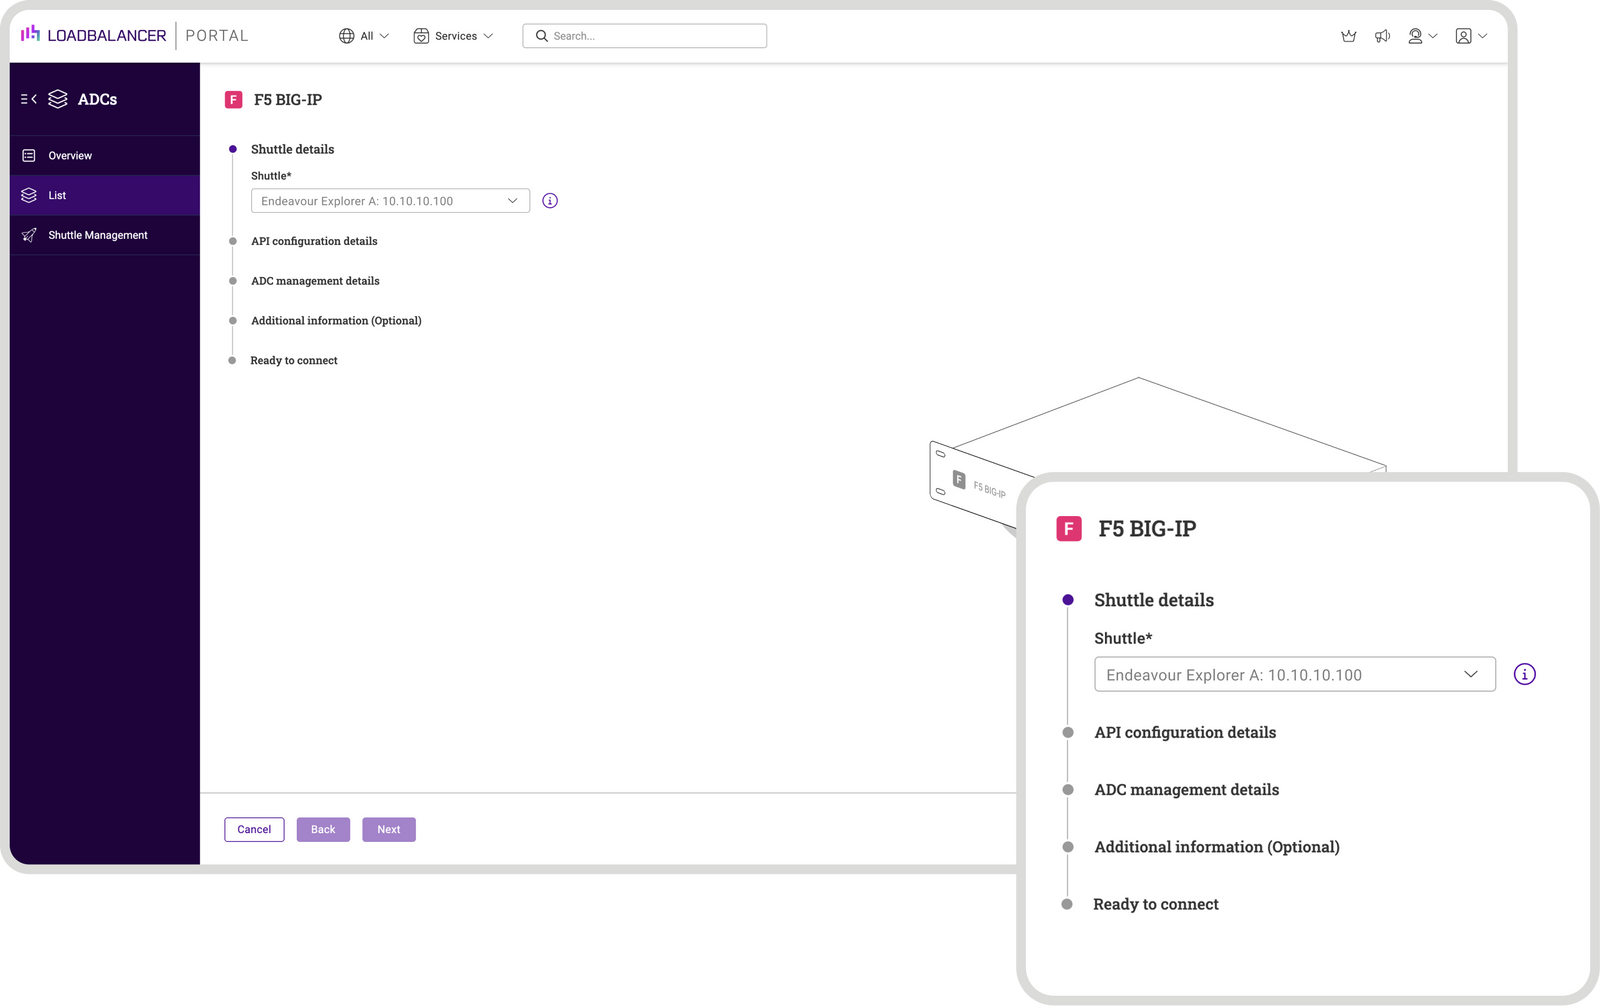
Task: Click the F5 BIG-IP pink logo icon
Action: (x=234, y=99)
